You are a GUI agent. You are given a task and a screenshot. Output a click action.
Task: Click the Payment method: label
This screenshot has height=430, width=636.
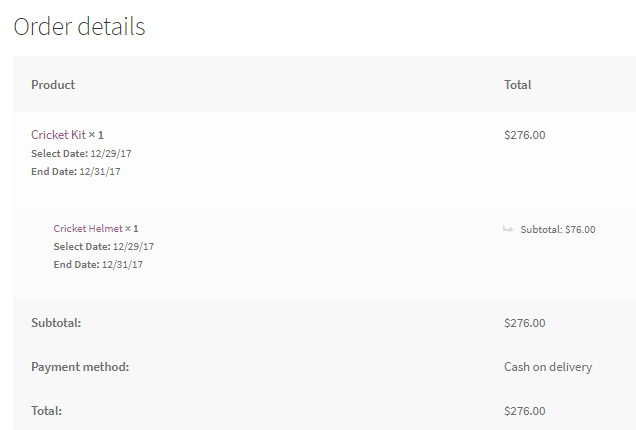point(80,367)
